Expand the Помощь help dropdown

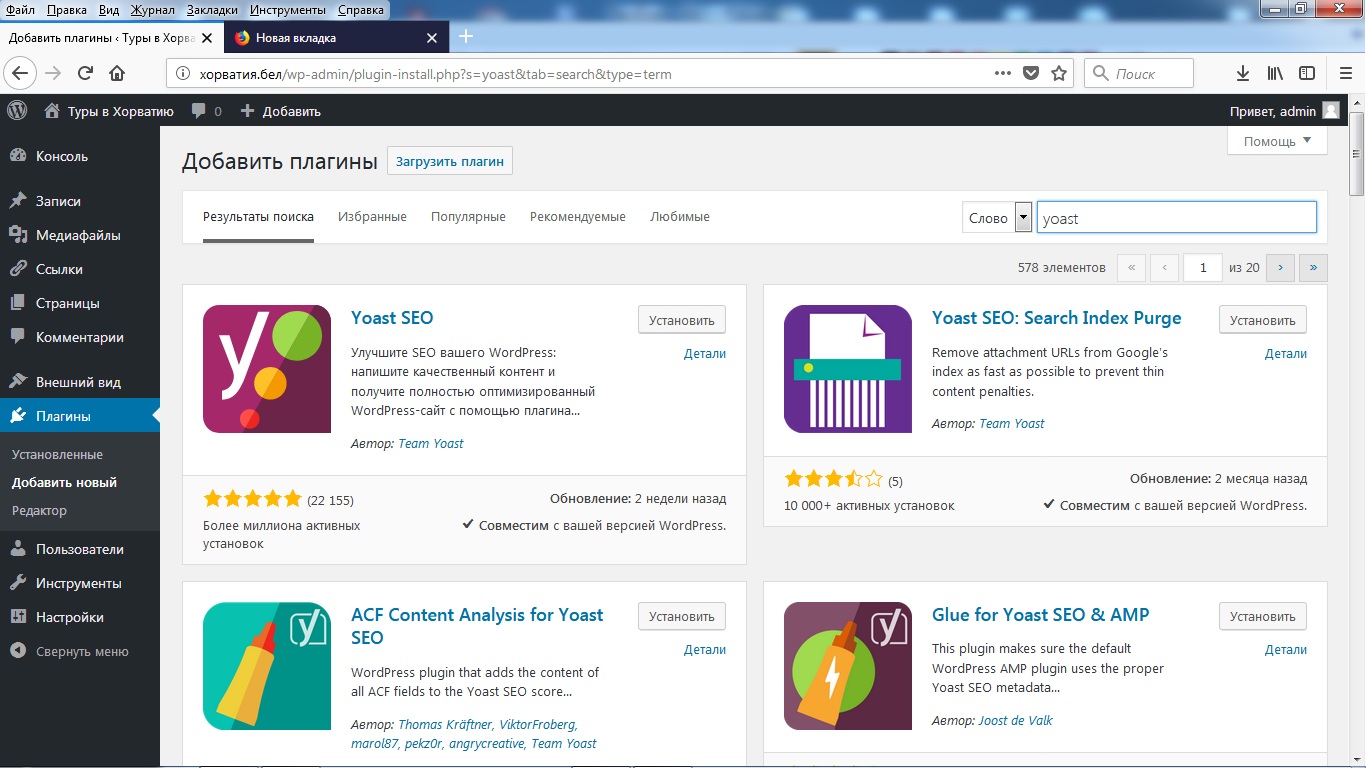[x=1277, y=141]
